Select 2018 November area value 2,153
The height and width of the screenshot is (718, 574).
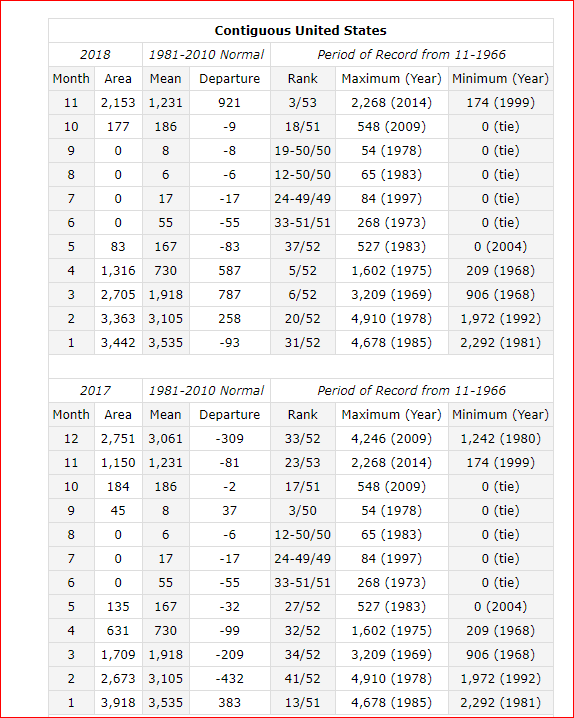[118, 103]
